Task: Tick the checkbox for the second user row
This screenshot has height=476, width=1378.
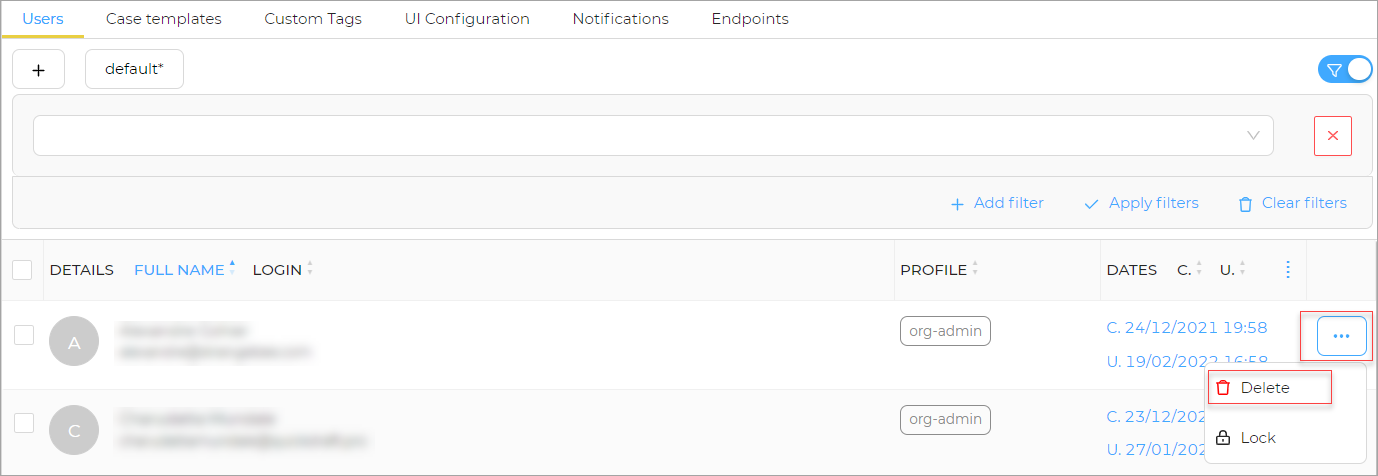Action: [x=23, y=422]
